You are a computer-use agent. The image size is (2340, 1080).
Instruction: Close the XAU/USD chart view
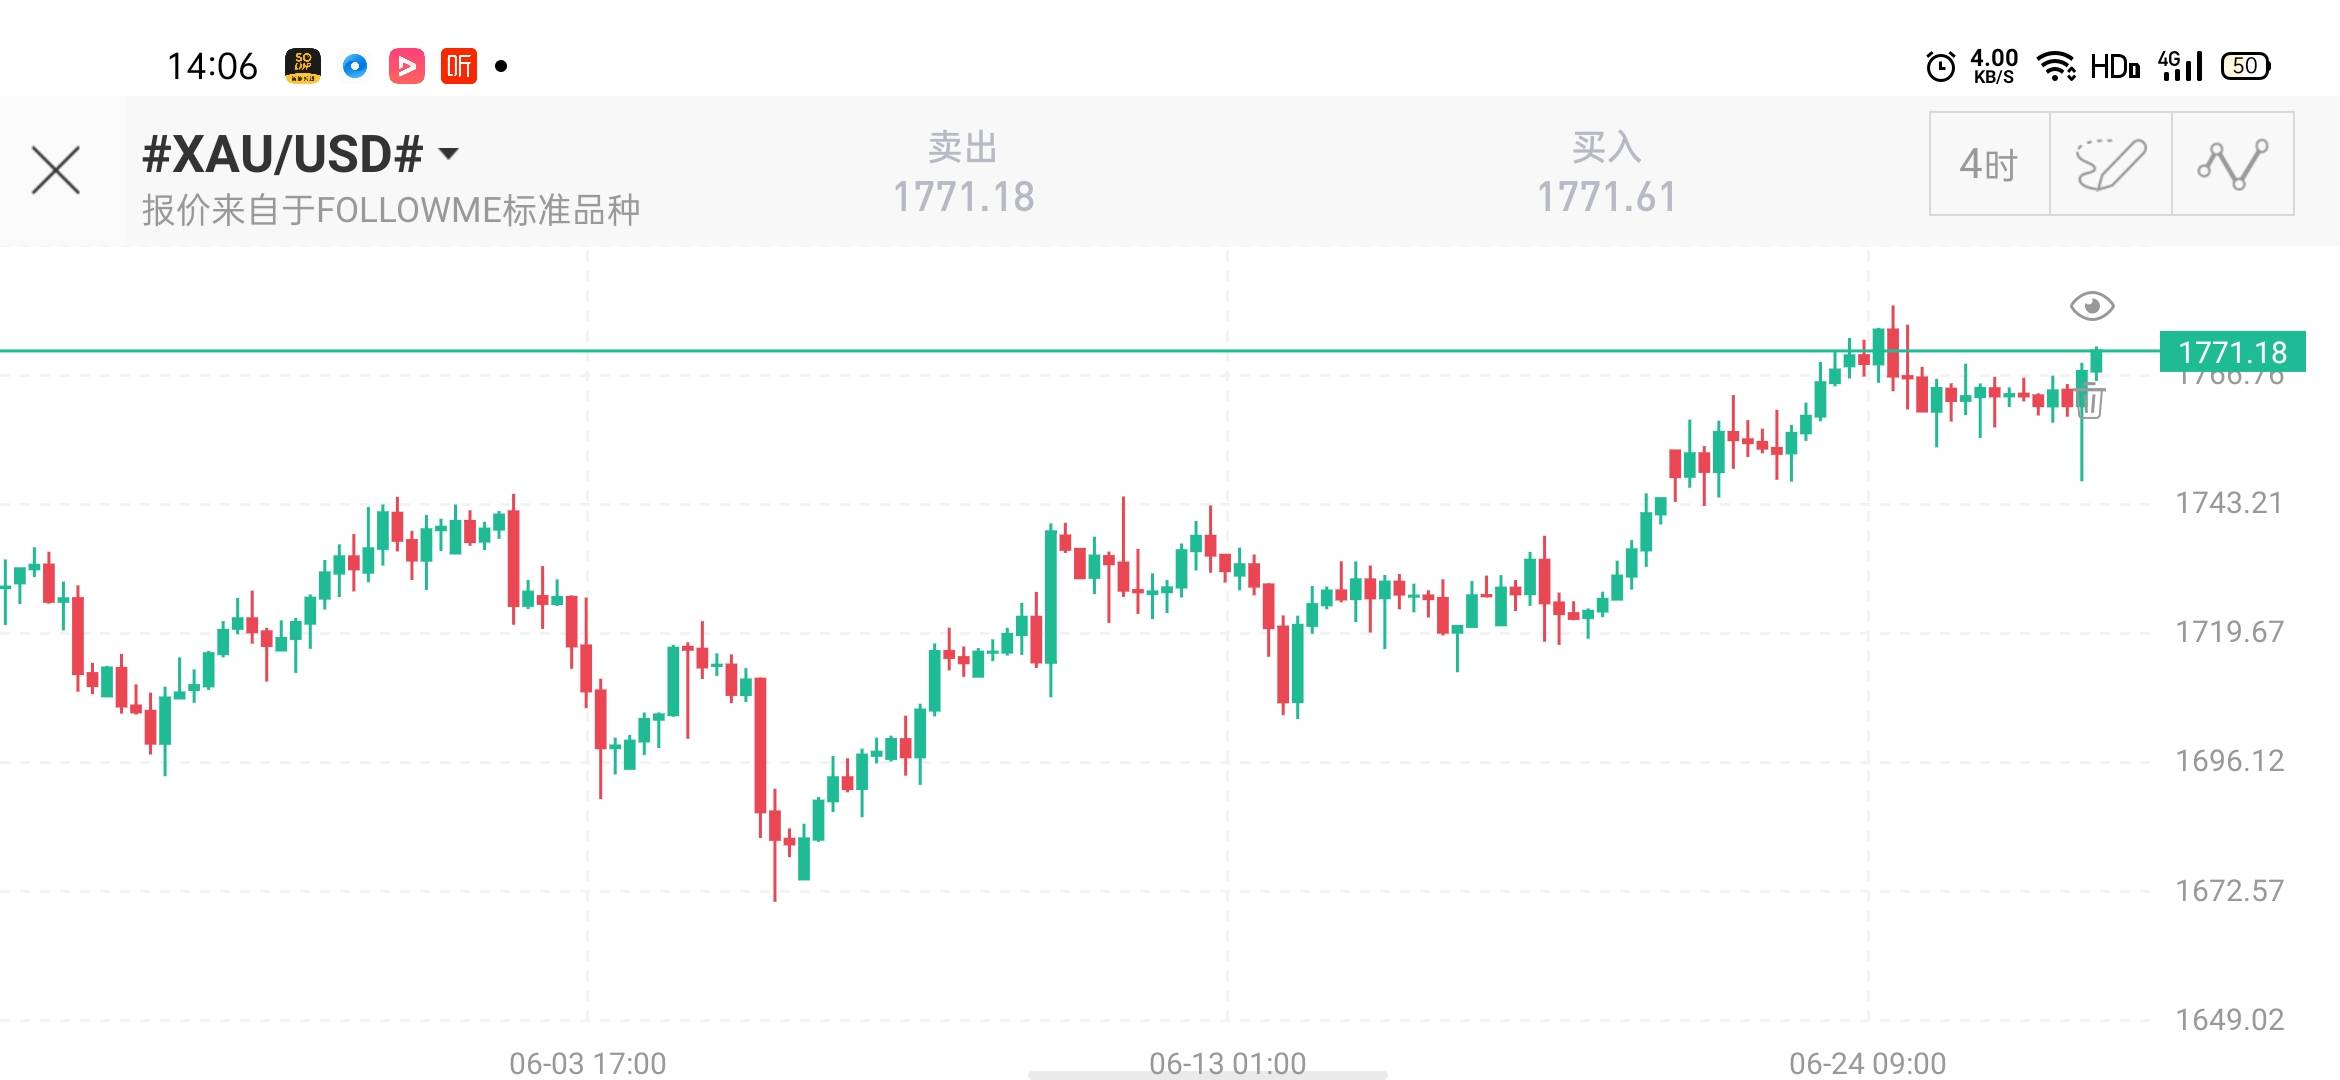click(x=56, y=170)
